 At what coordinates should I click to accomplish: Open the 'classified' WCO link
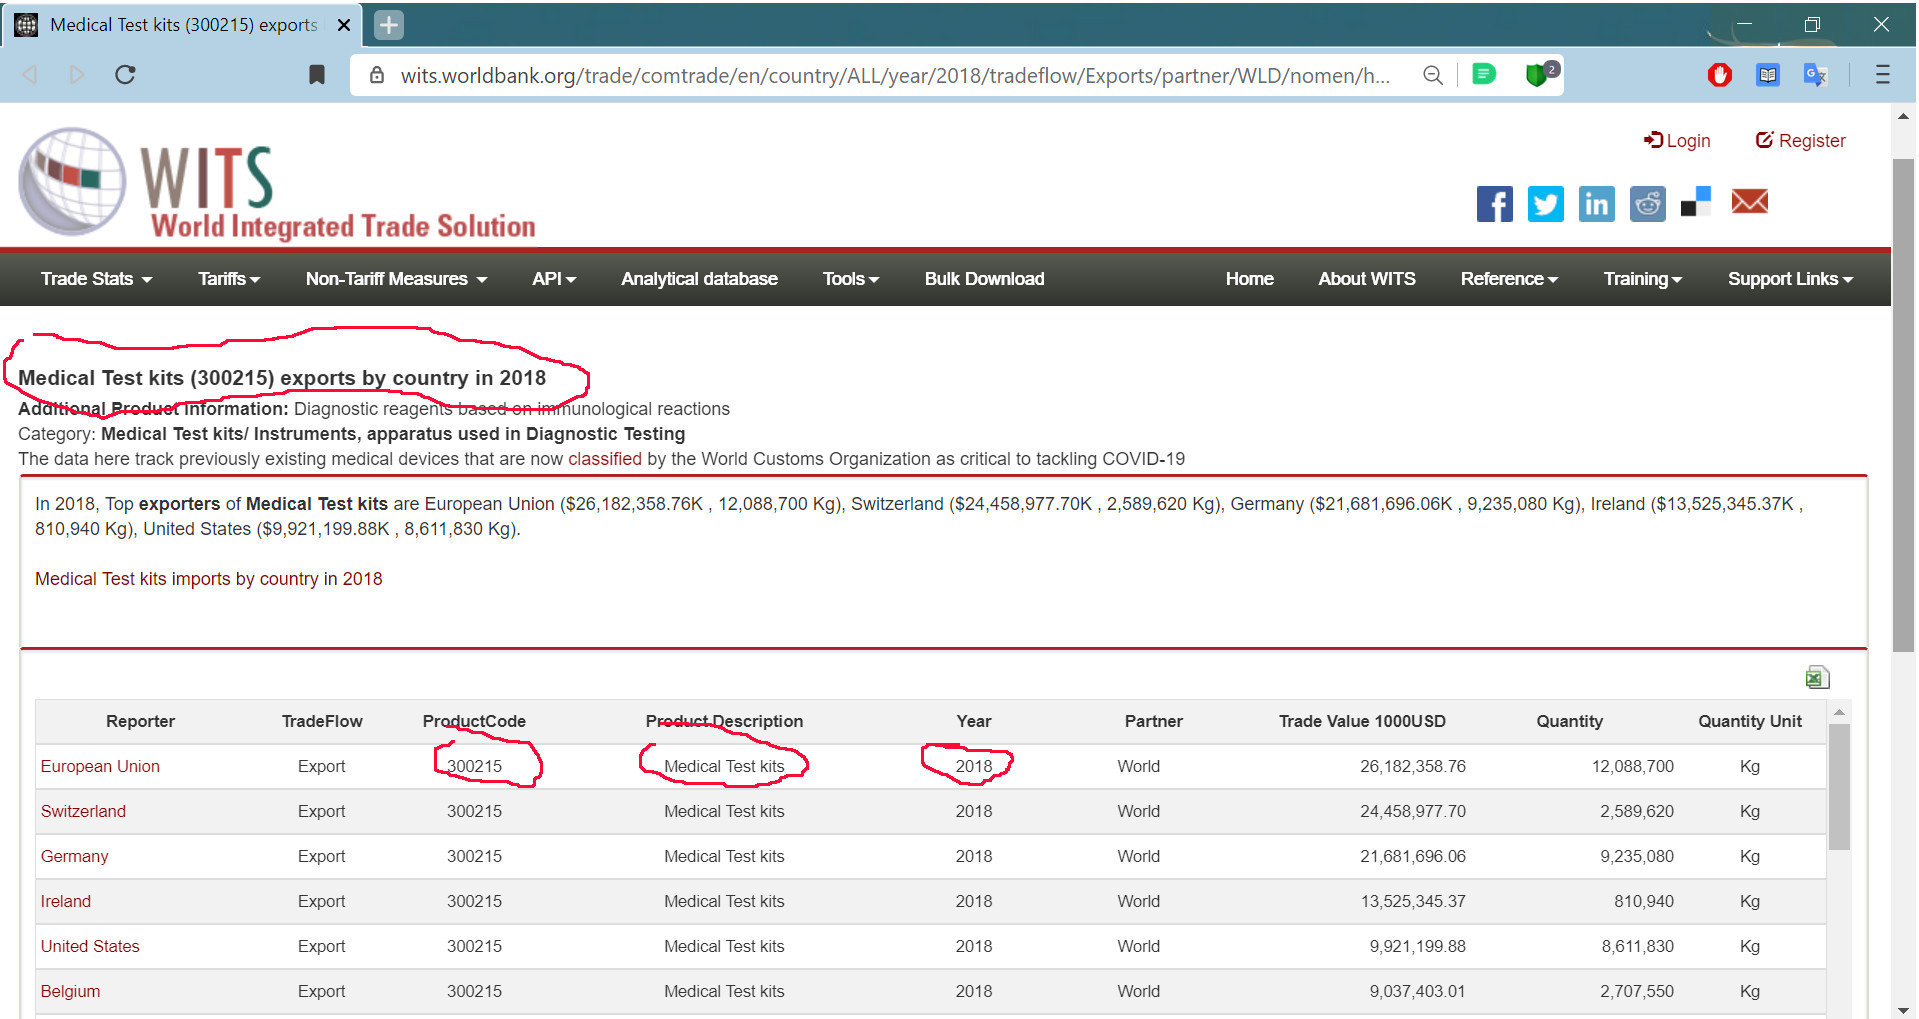(605, 459)
